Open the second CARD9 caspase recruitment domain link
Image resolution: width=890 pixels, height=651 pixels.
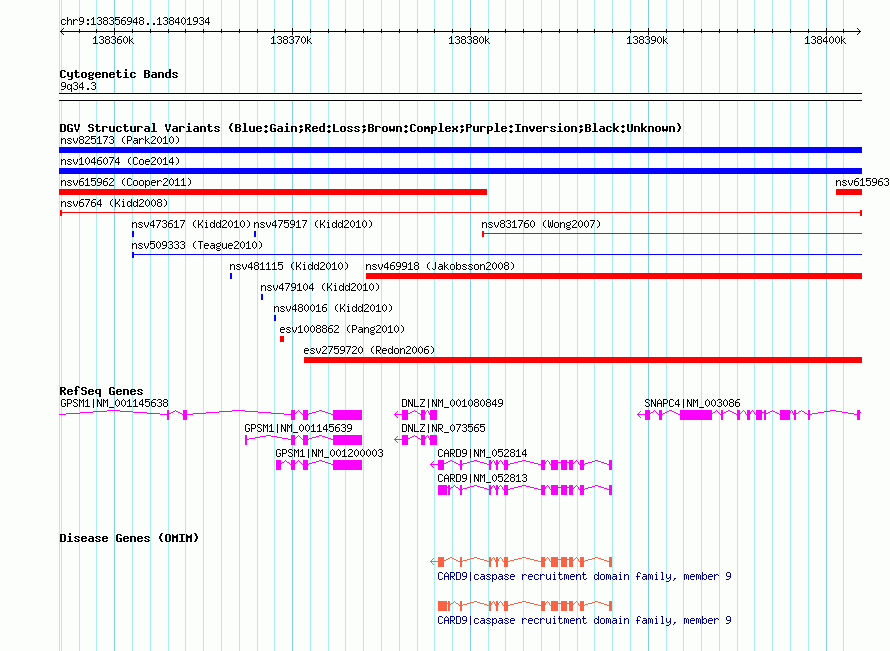tap(584, 620)
